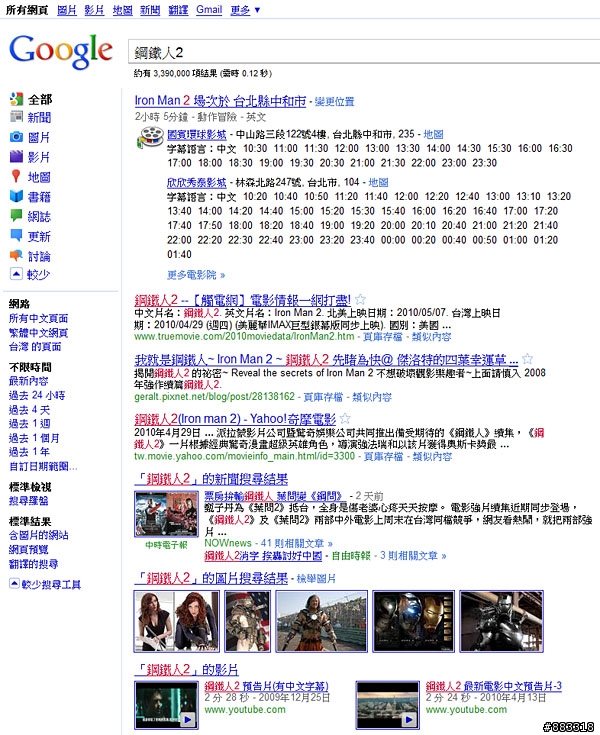Filter results to 過去 1 年

click(x=30, y=452)
